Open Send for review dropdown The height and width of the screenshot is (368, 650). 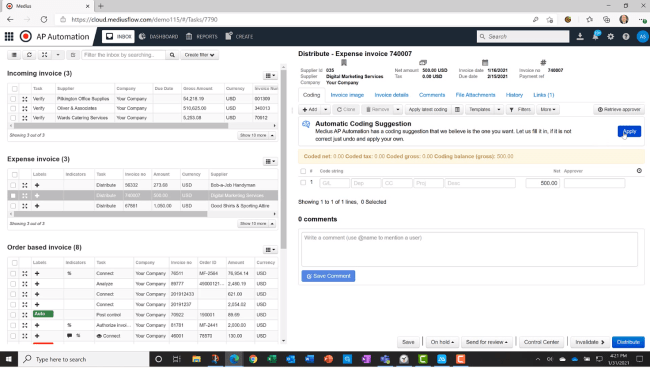[487, 342]
